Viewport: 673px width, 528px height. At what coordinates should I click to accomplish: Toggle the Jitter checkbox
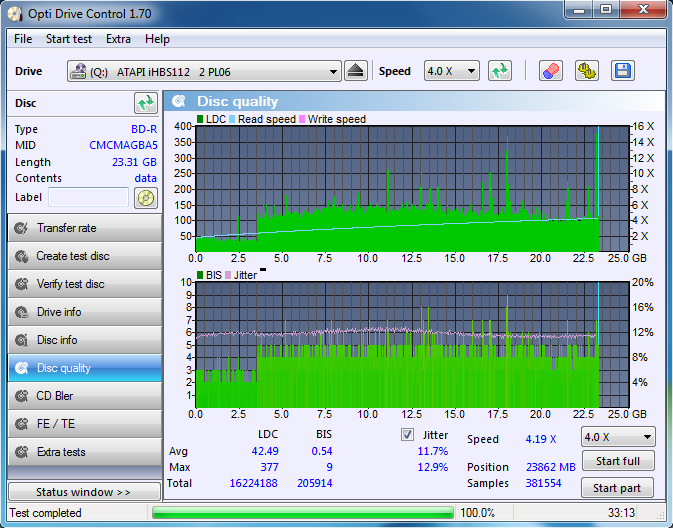[x=407, y=435]
